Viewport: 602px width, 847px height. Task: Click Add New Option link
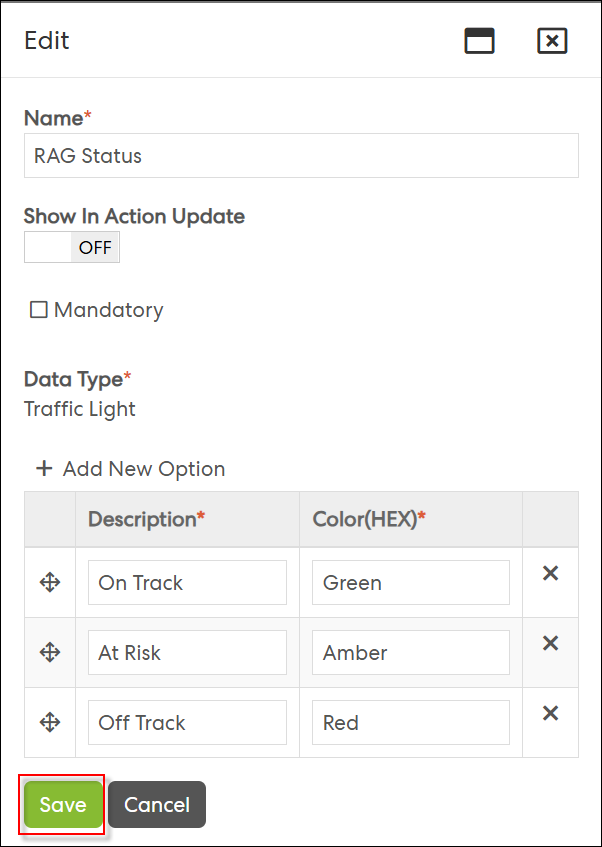click(144, 468)
